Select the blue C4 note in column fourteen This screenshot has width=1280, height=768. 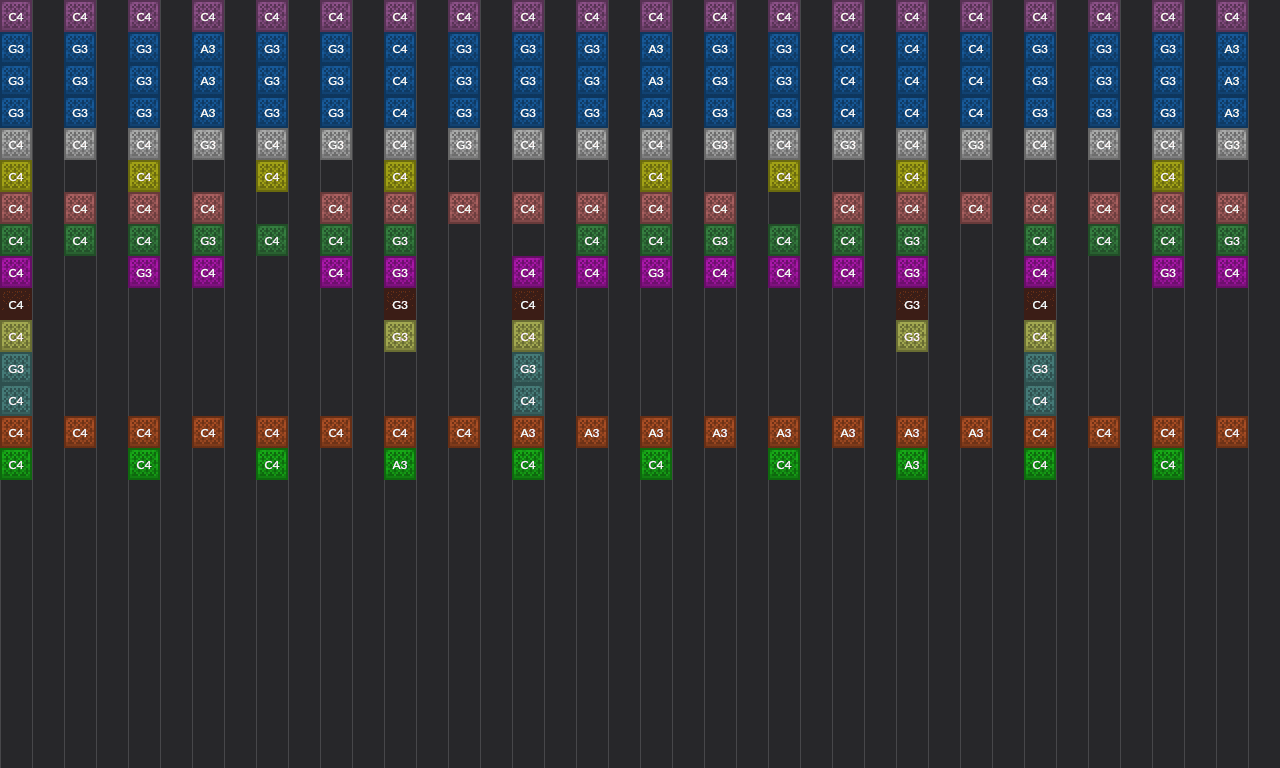tap(848, 49)
